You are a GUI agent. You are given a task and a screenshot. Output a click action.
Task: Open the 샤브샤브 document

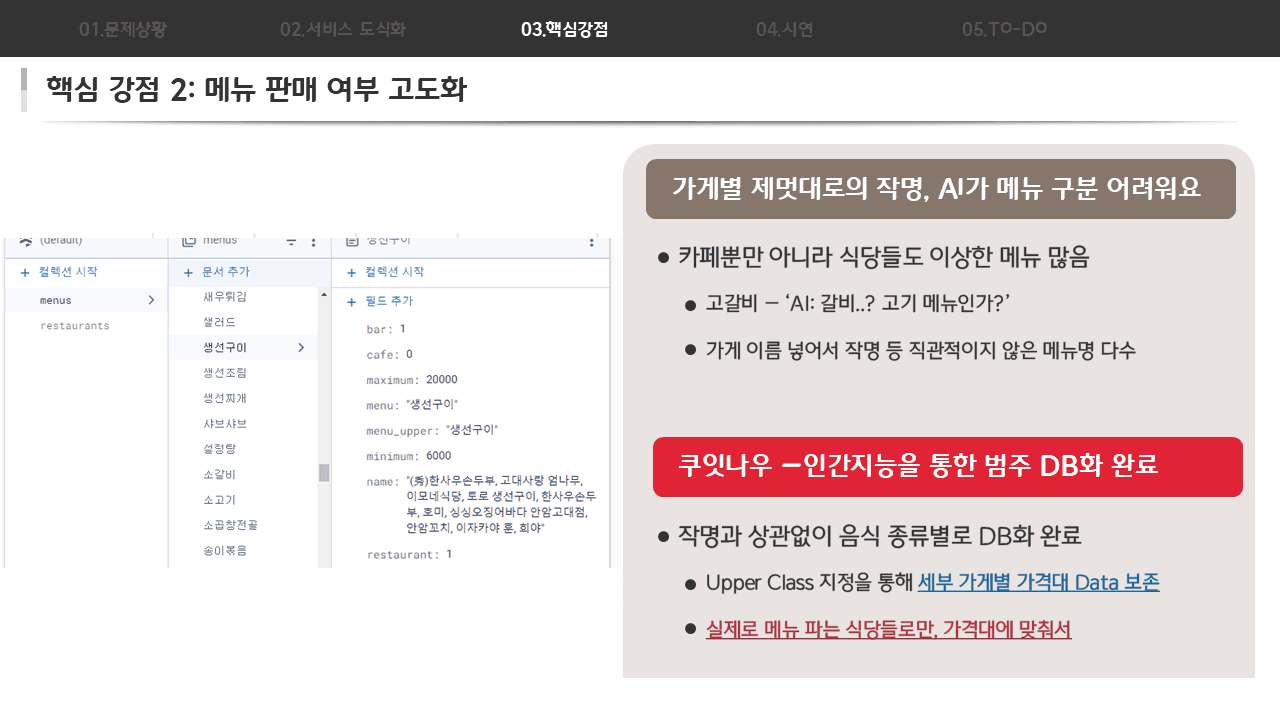225,424
